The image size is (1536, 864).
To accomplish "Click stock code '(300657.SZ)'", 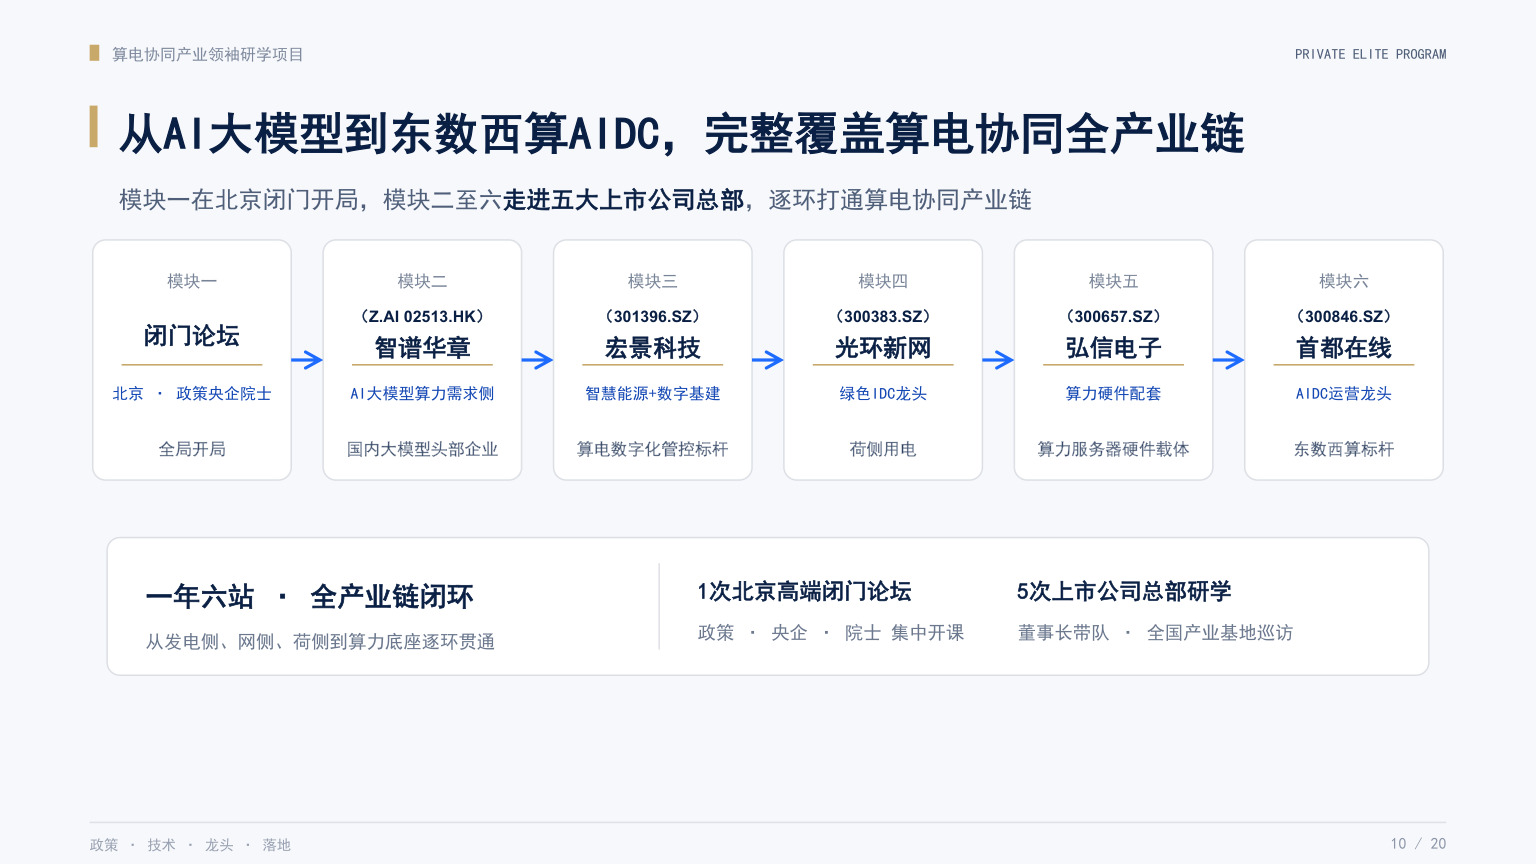I will (x=1113, y=316).
